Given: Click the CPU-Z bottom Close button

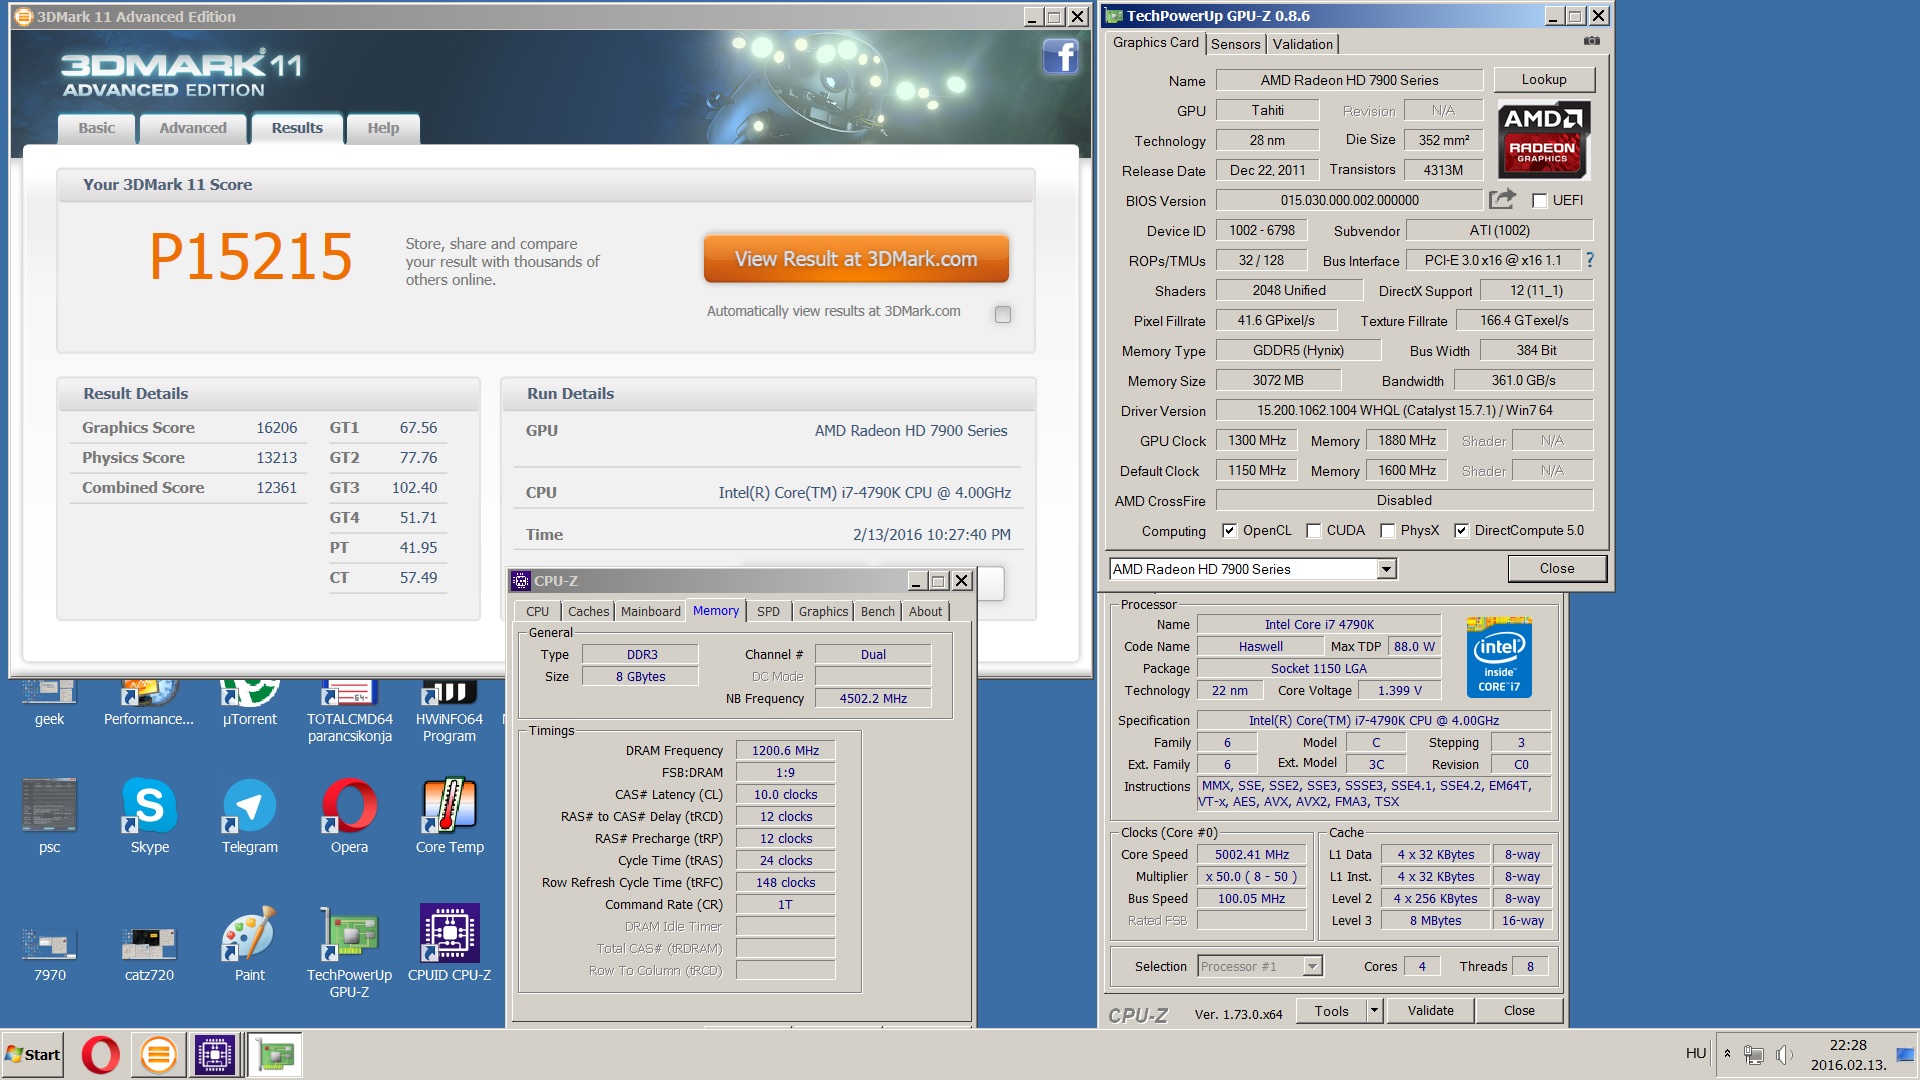Looking at the screenshot, I should (1519, 1011).
